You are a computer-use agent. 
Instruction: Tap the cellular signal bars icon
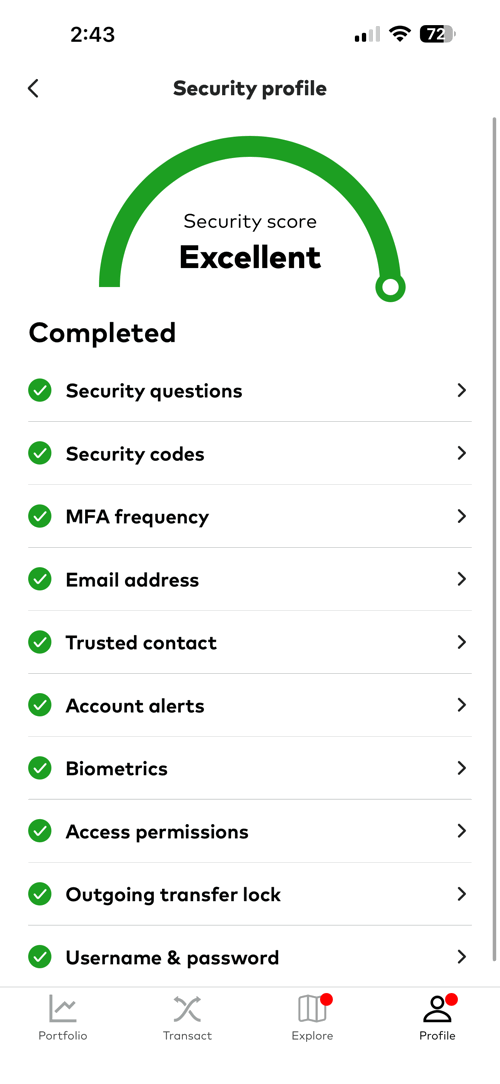pyautogui.click(x=367, y=34)
